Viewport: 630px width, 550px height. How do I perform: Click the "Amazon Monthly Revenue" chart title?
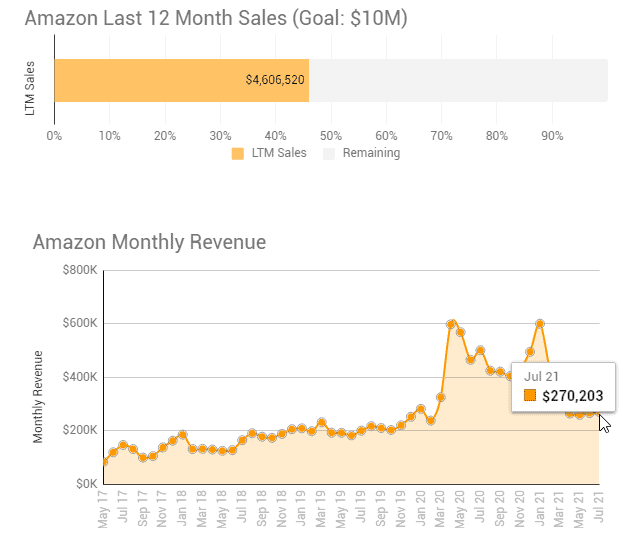coord(149,242)
